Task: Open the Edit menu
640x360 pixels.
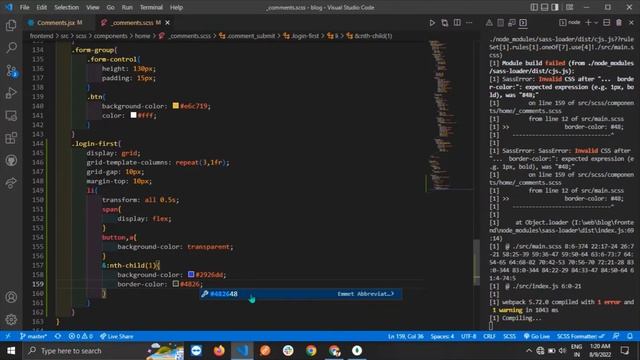Action: (42, 7)
